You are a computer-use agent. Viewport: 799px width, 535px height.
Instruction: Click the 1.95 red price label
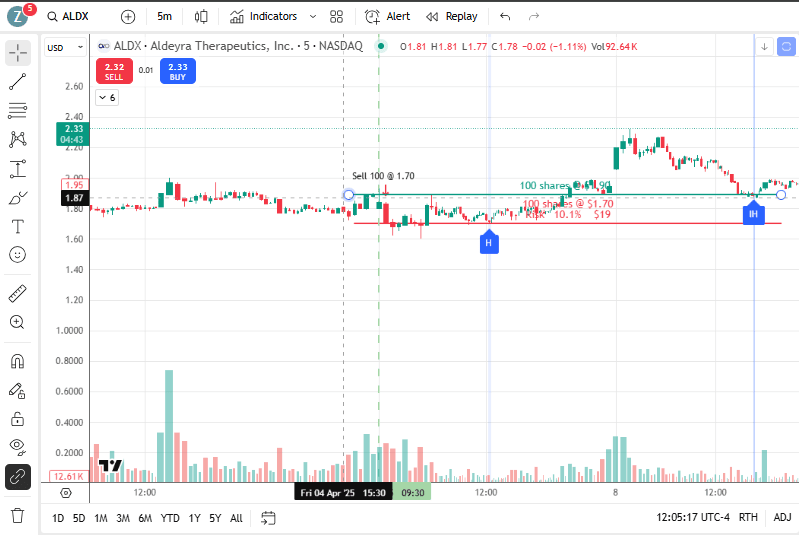click(74, 184)
